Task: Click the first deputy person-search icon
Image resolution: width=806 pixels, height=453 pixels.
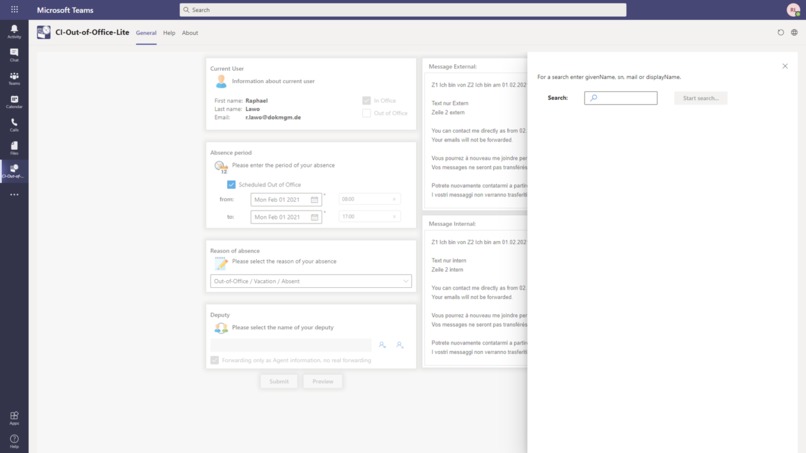Action: pyautogui.click(x=382, y=345)
